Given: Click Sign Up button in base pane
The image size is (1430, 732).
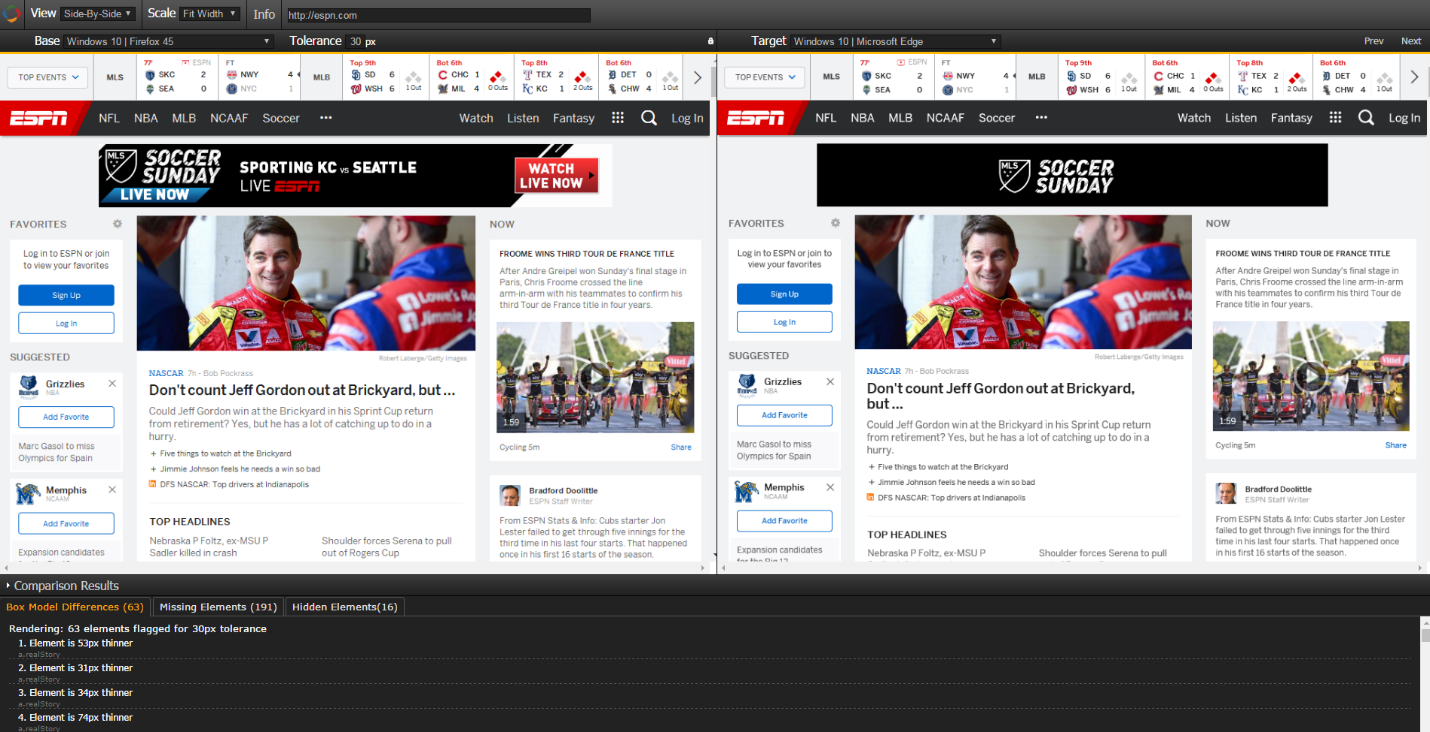Looking at the screenshot, I should [x=66, y=295].
